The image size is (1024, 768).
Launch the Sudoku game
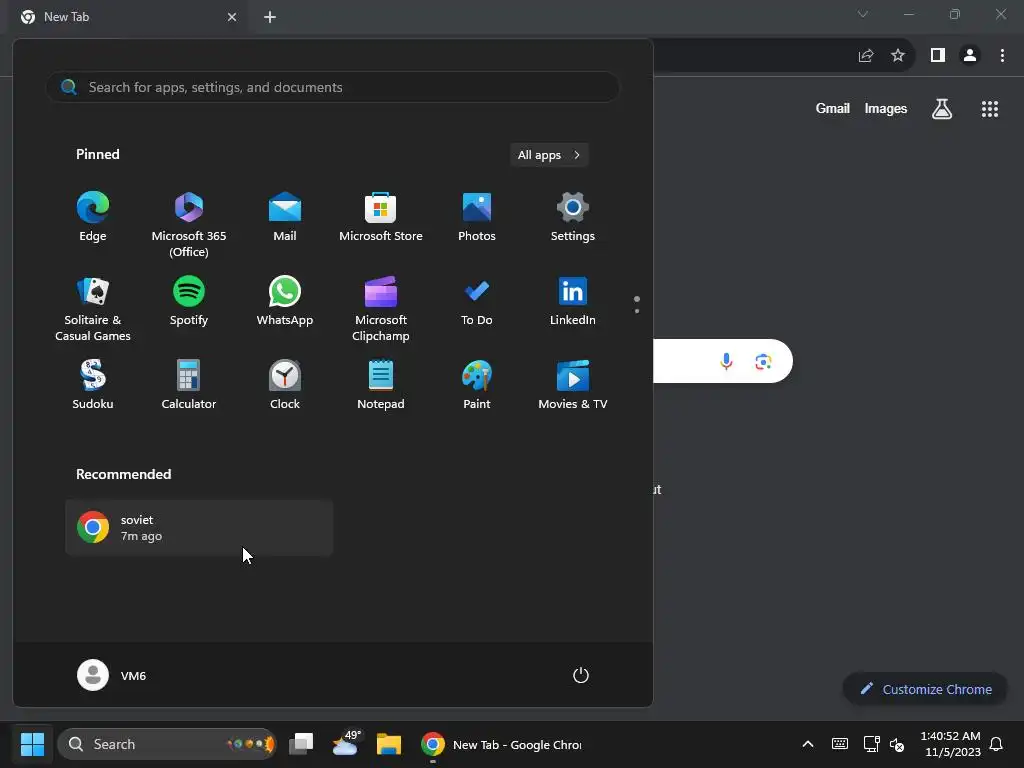coord(93,385)
